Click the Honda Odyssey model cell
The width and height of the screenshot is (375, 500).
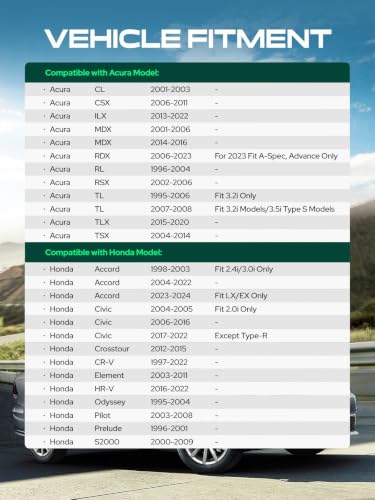[110, 402]
